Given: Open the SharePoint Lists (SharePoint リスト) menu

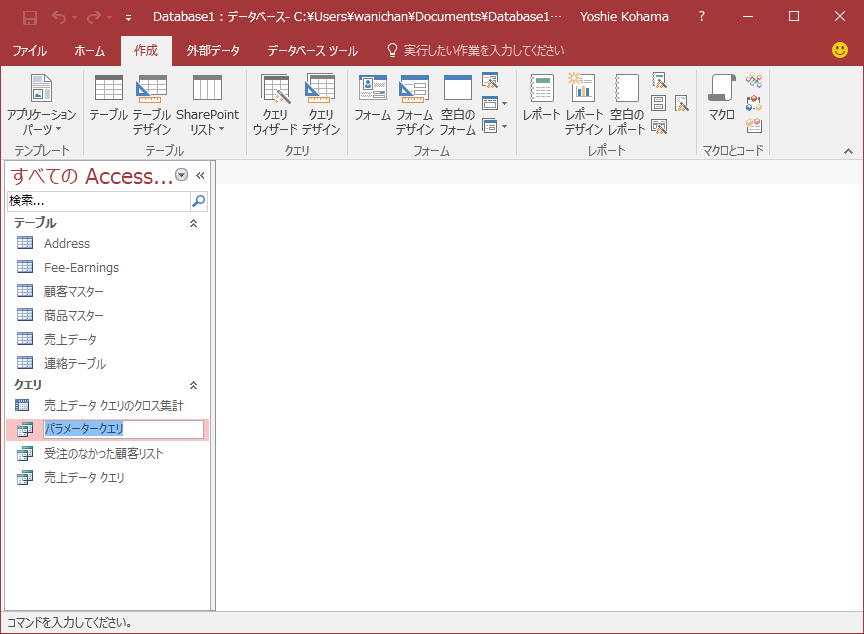Looking at the screenshot, I should pos(207,105).
